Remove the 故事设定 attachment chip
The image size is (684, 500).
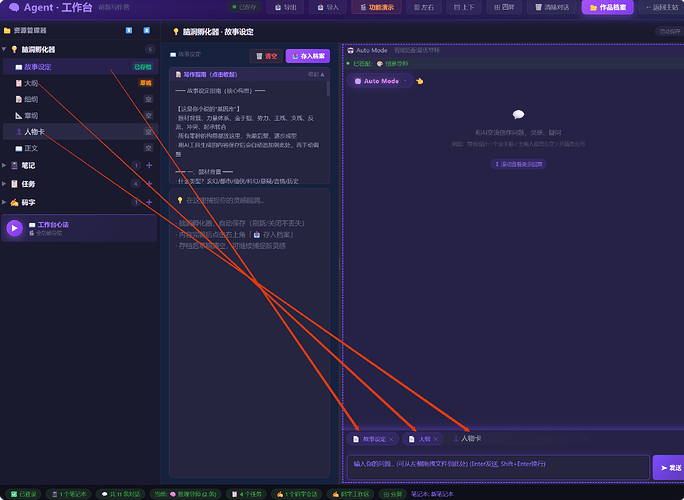click(391, 439)
